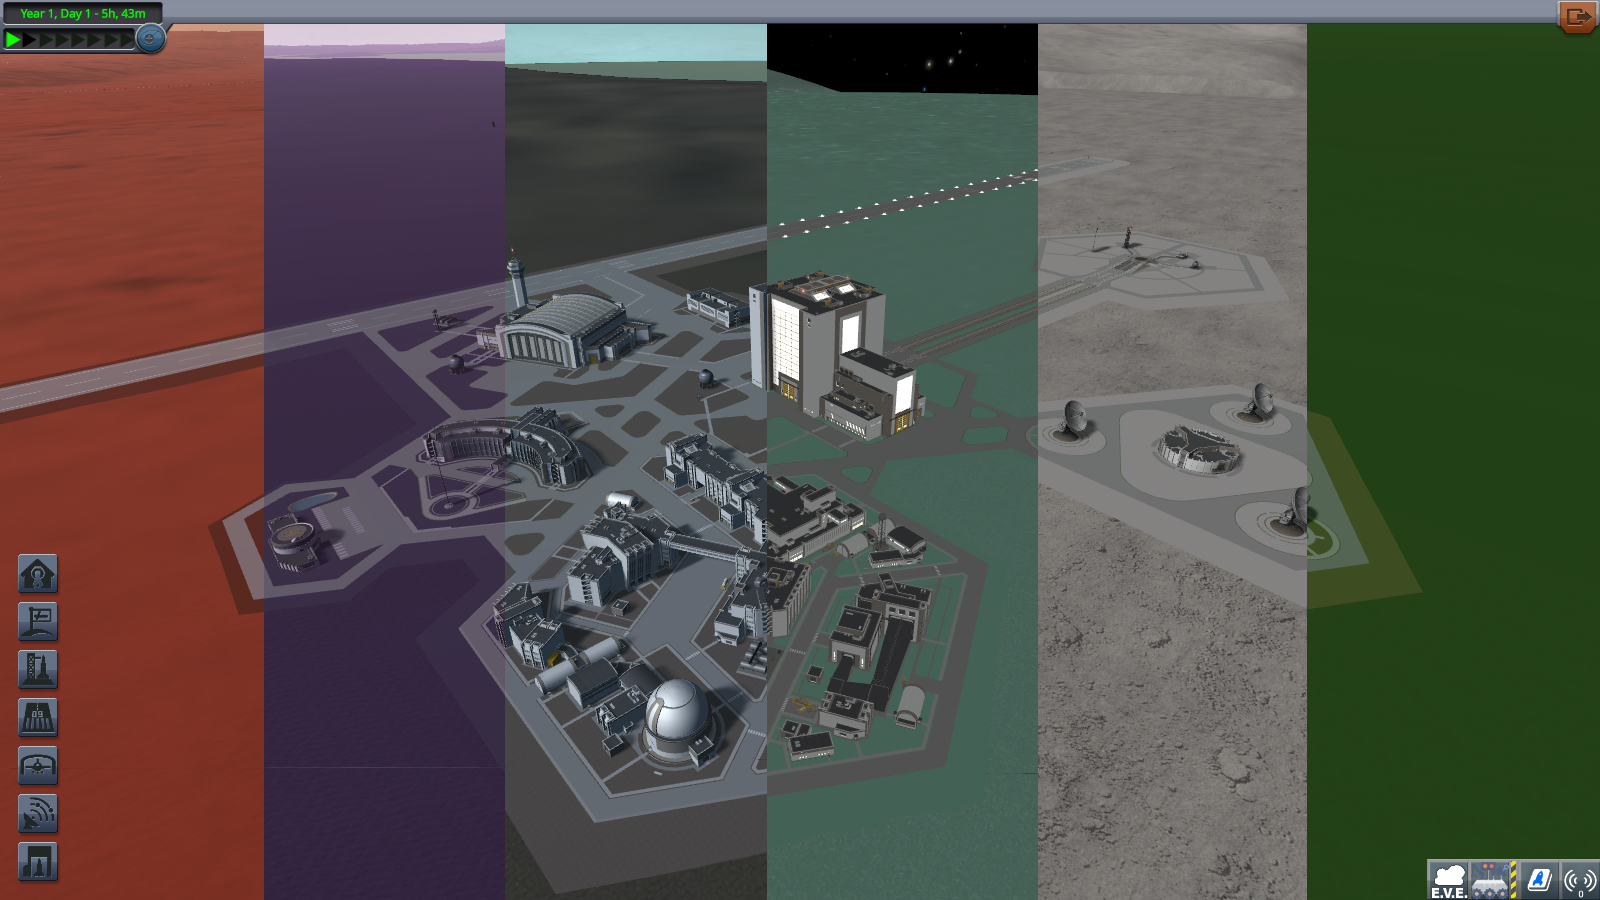
Task: Open the Runway 09 sidebar icon
Action: point(38,718)
